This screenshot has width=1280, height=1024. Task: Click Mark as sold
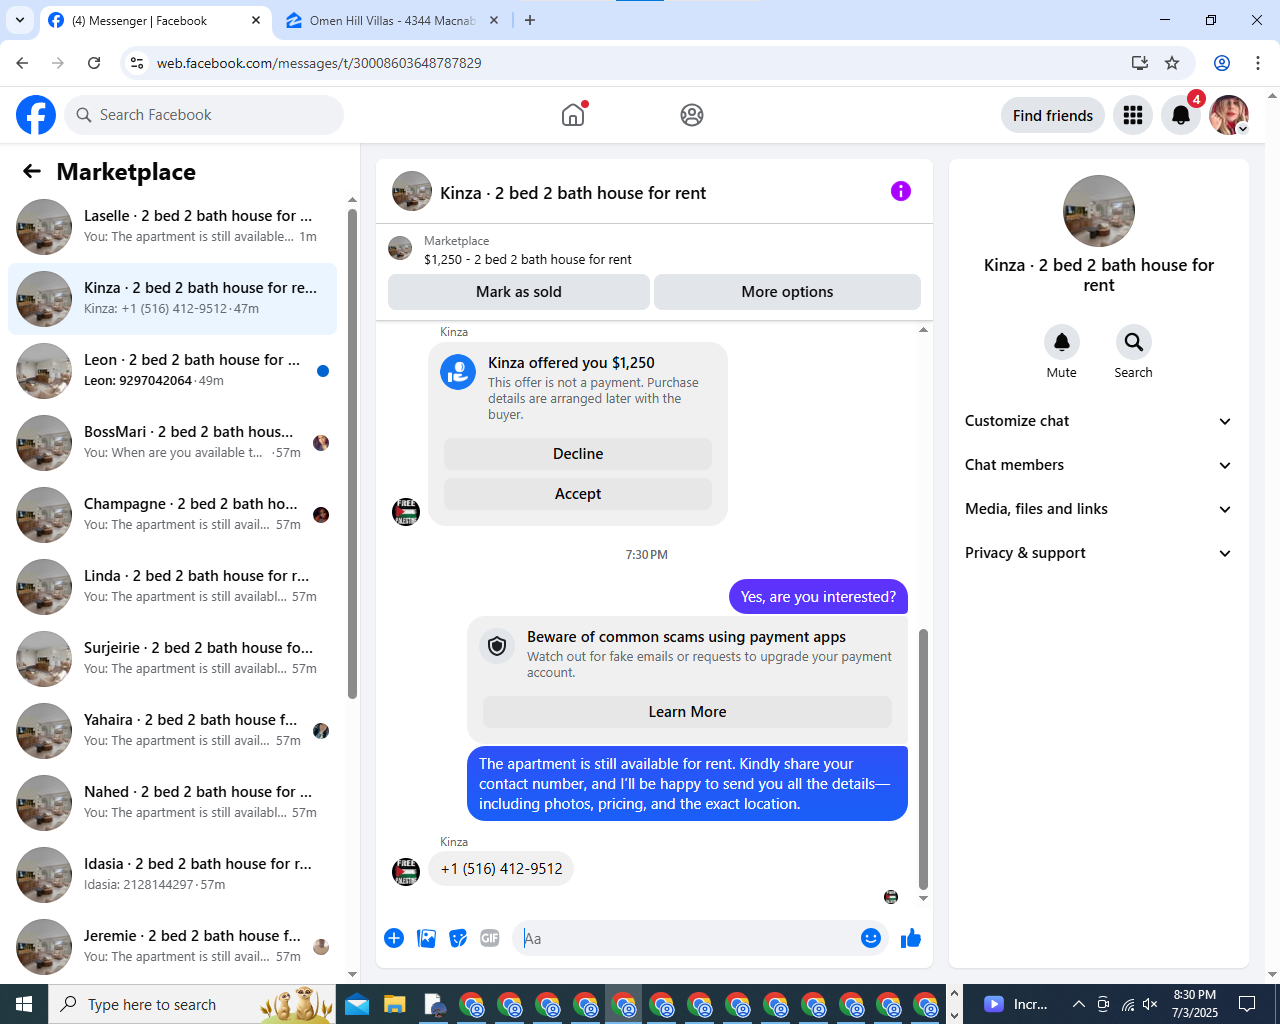click(518, 292)
